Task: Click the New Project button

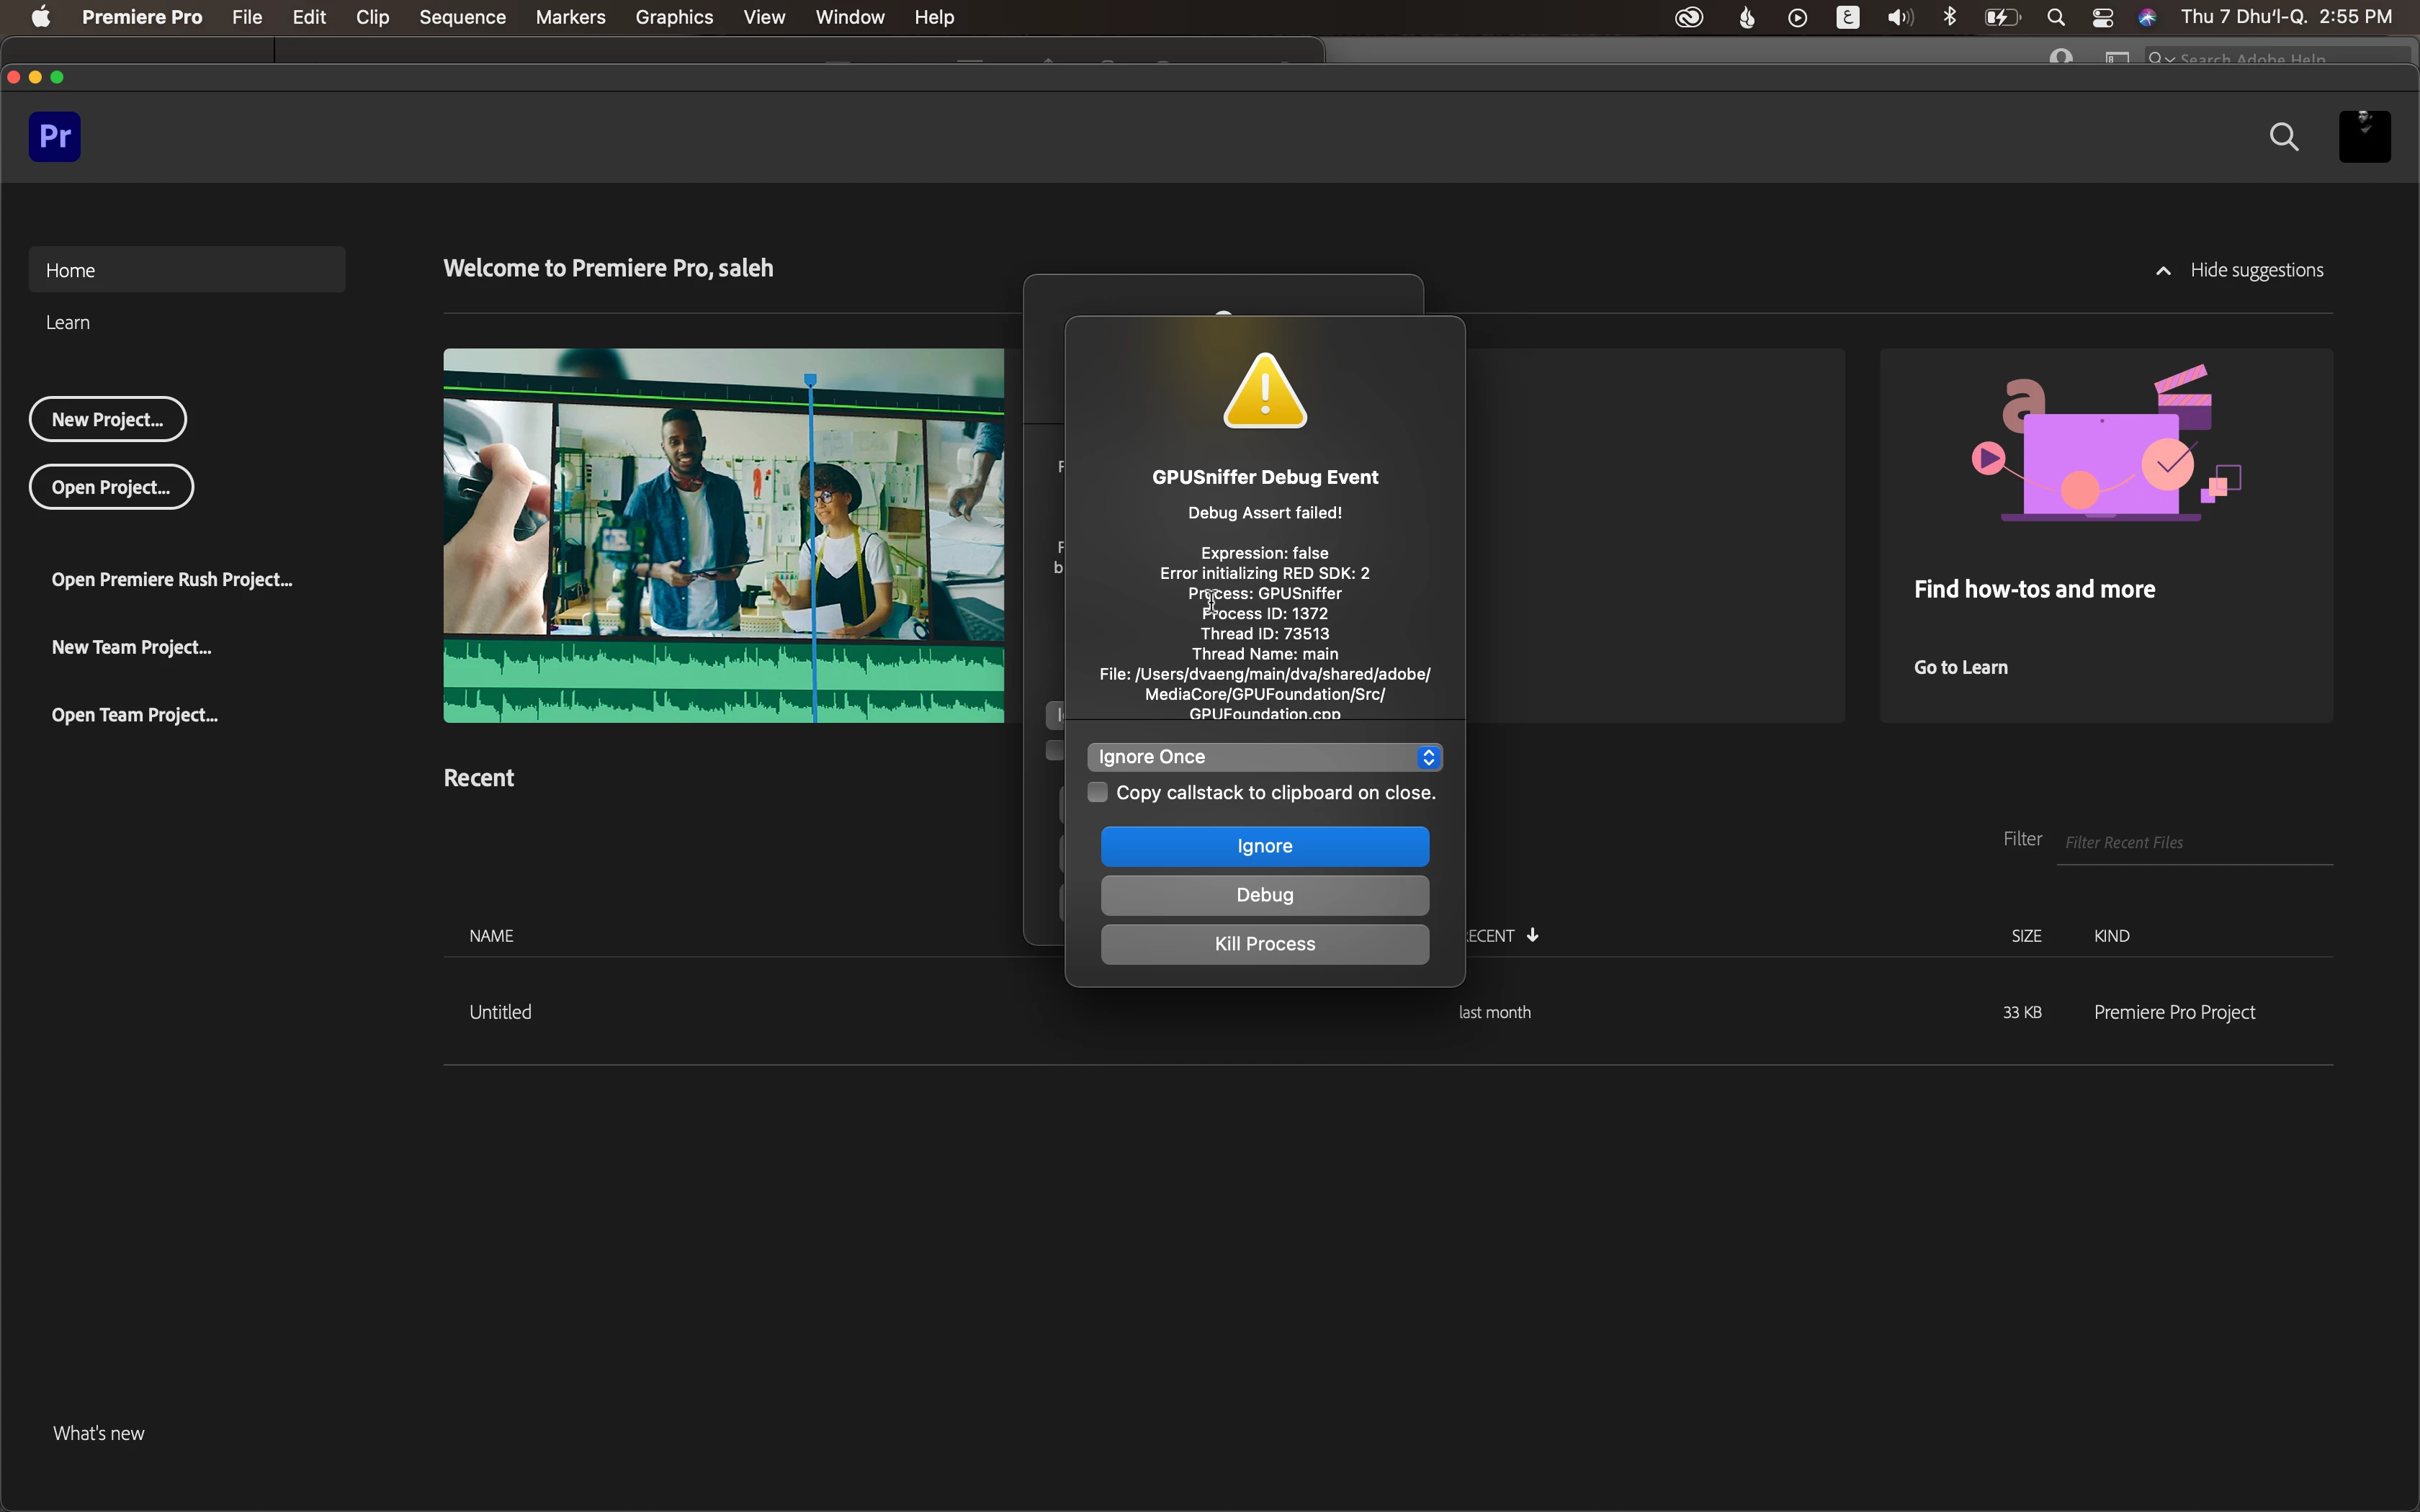Action: pyautogui.click(x=108, y=419)
